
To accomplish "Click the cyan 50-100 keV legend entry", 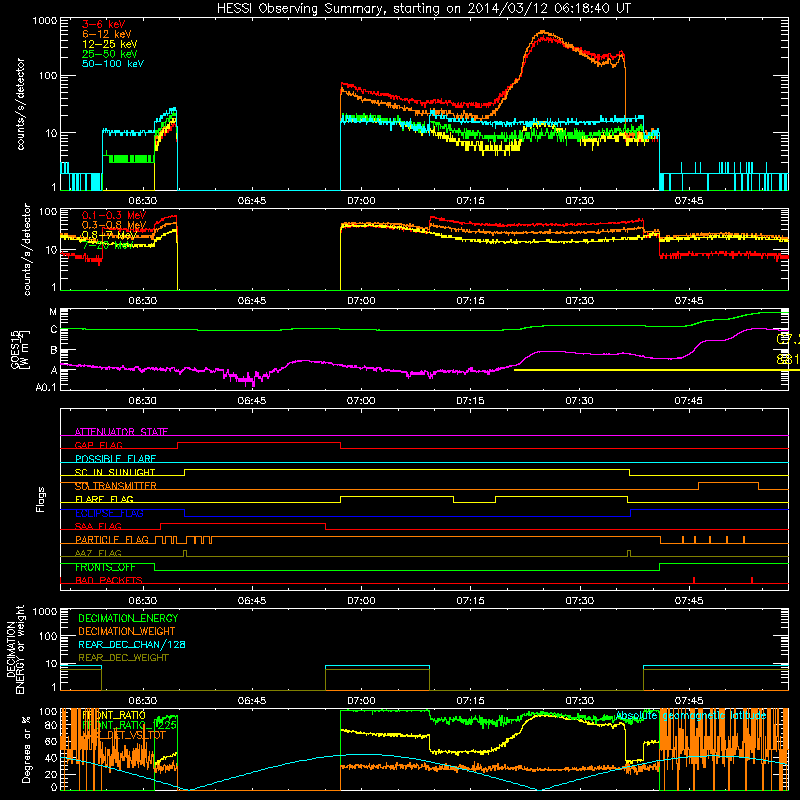I will pyautogui.click(x=113, y=64).
